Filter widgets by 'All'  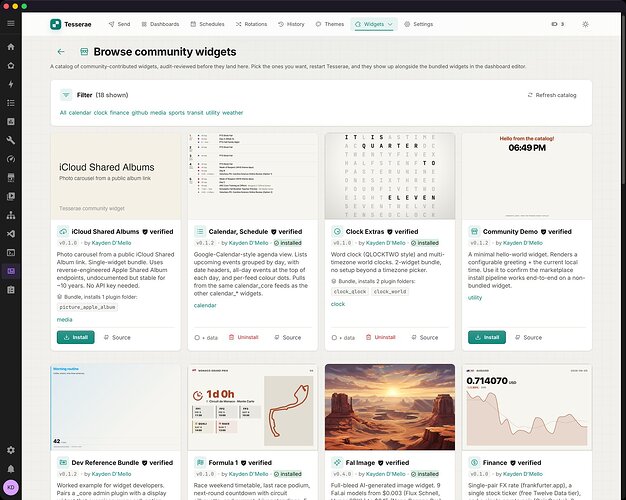[x=63, y=113]
